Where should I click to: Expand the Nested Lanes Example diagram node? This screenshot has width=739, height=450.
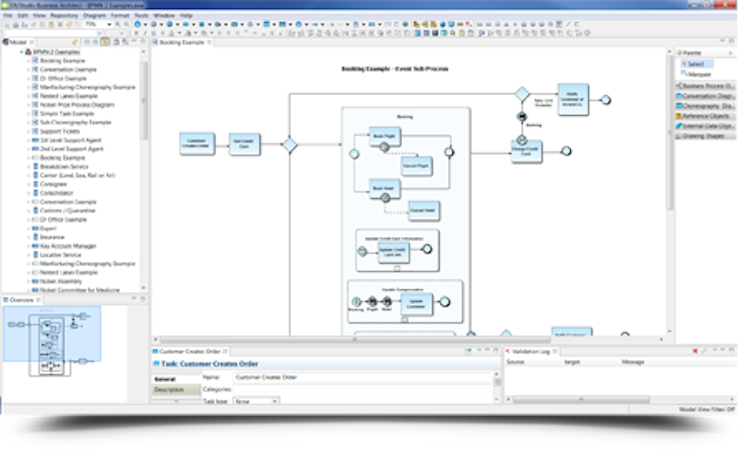tap(28, 96)
